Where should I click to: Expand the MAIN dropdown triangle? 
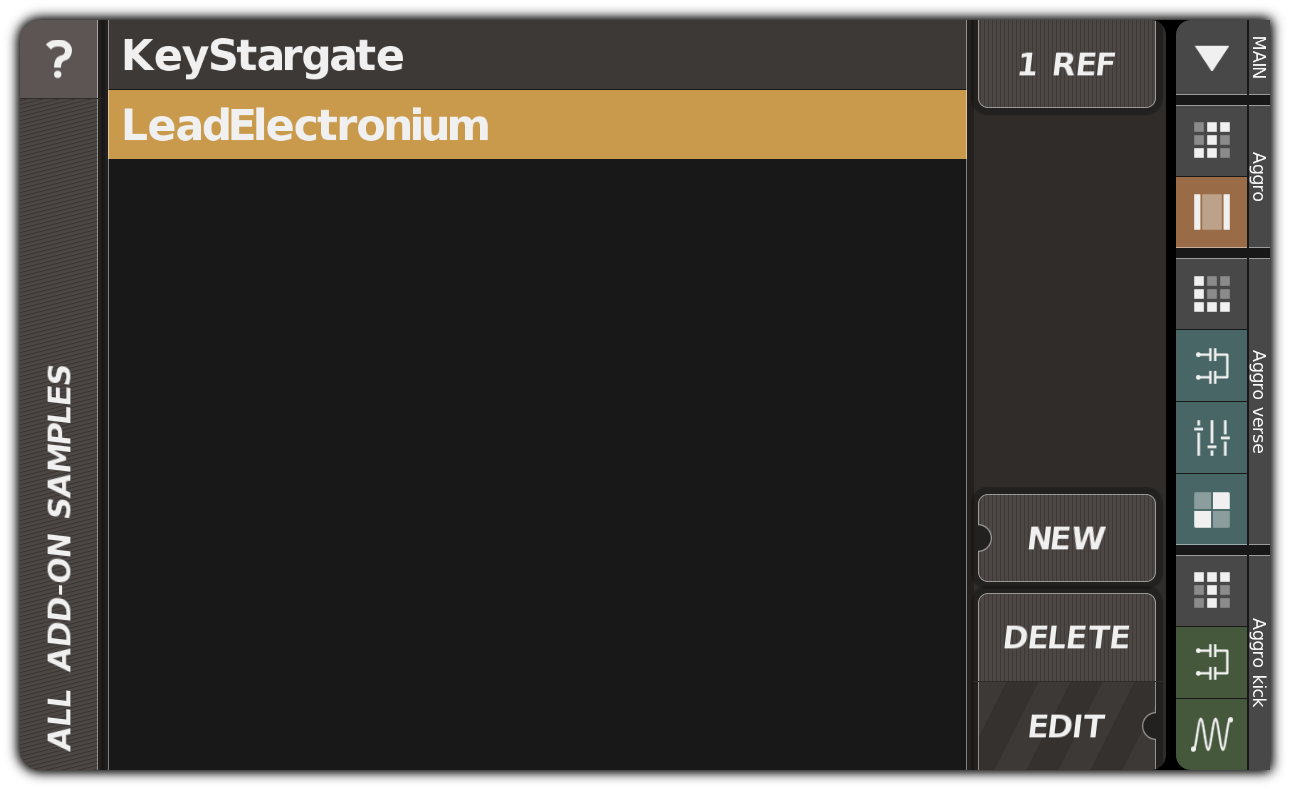(x=1211, y=57)
